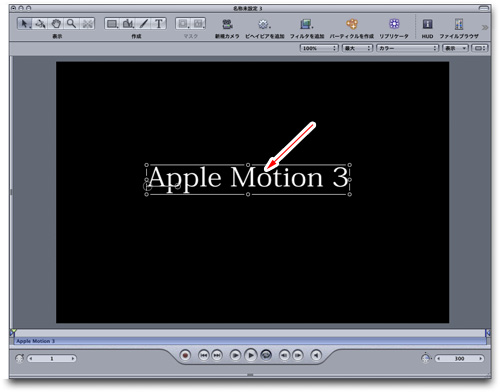Click the duration clock icon beside 300
The width and height of the screenshot is (500, 392).
click(x=426, y=358)
